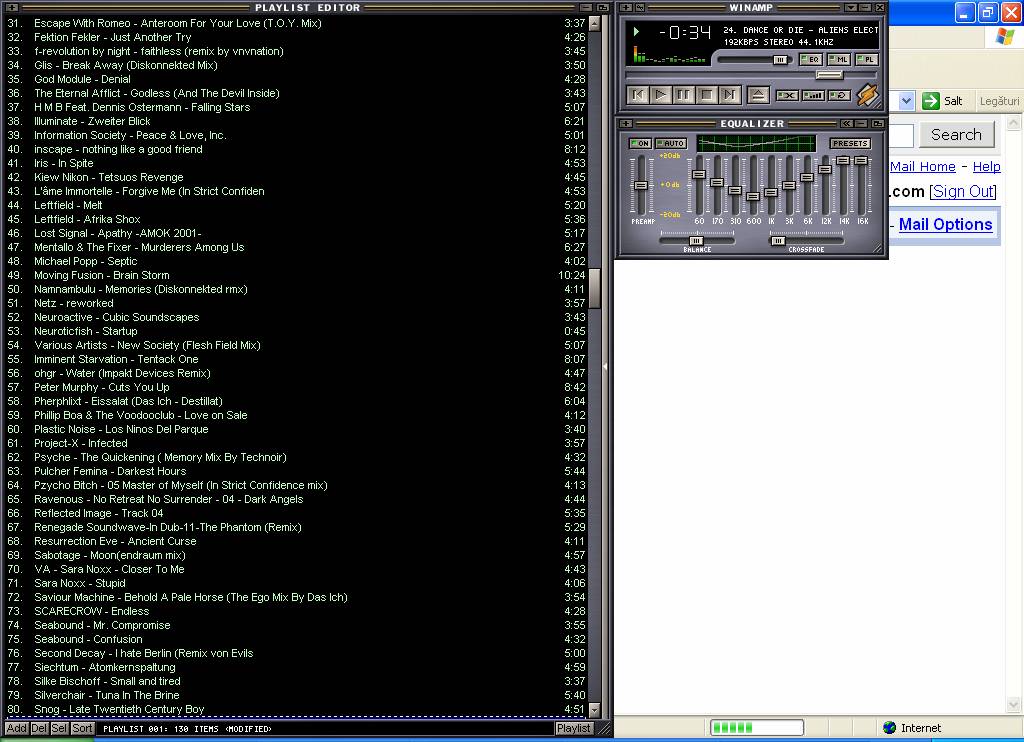This screenshot has height=742, width=1024.
Task: Stop playback with the Stop button
Action: tap(707, 95)
